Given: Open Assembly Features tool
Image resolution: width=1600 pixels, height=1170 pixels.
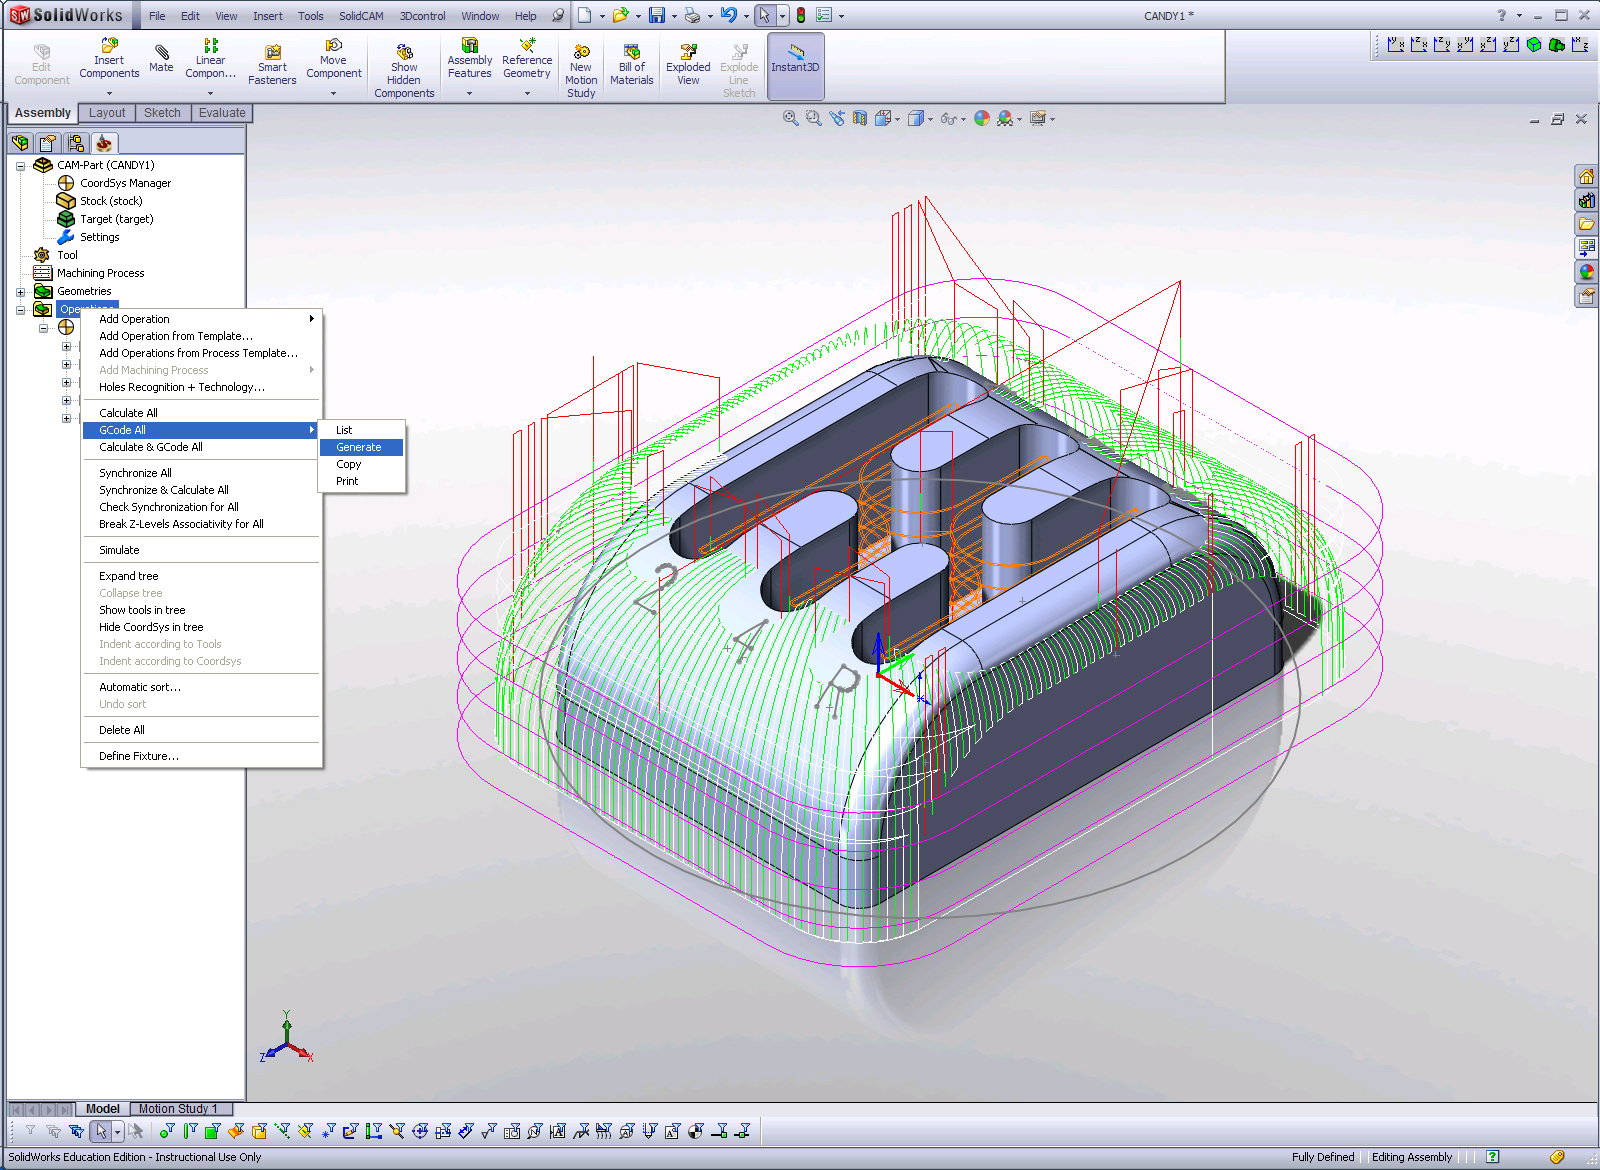Looking at the screenshot, I should tap(470, 60).
